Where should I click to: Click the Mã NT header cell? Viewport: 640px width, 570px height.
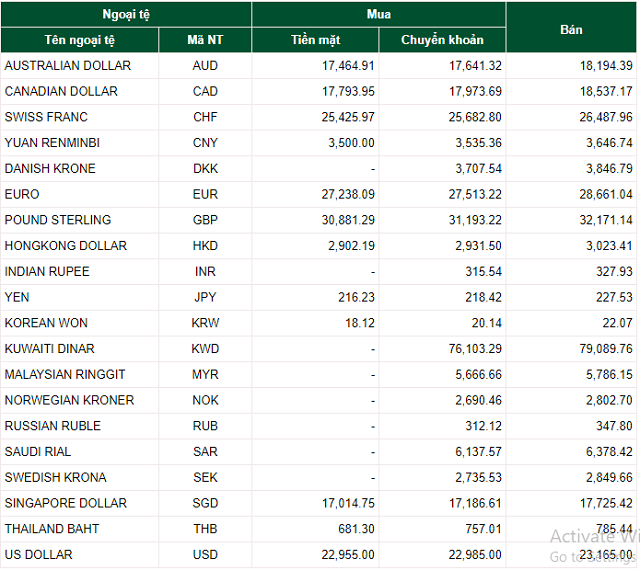click(205, 40)
